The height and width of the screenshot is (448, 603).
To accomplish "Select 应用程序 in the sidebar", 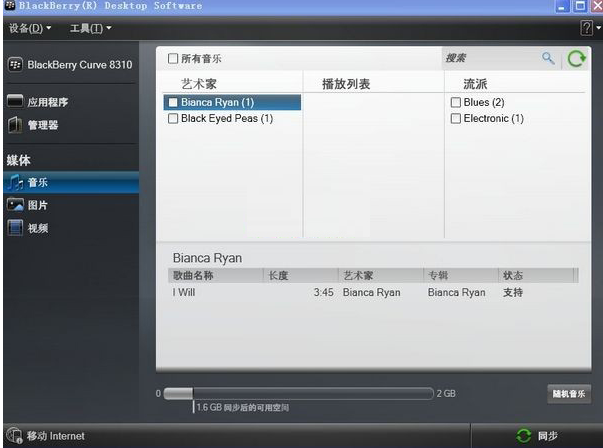I will pos(48,102).
